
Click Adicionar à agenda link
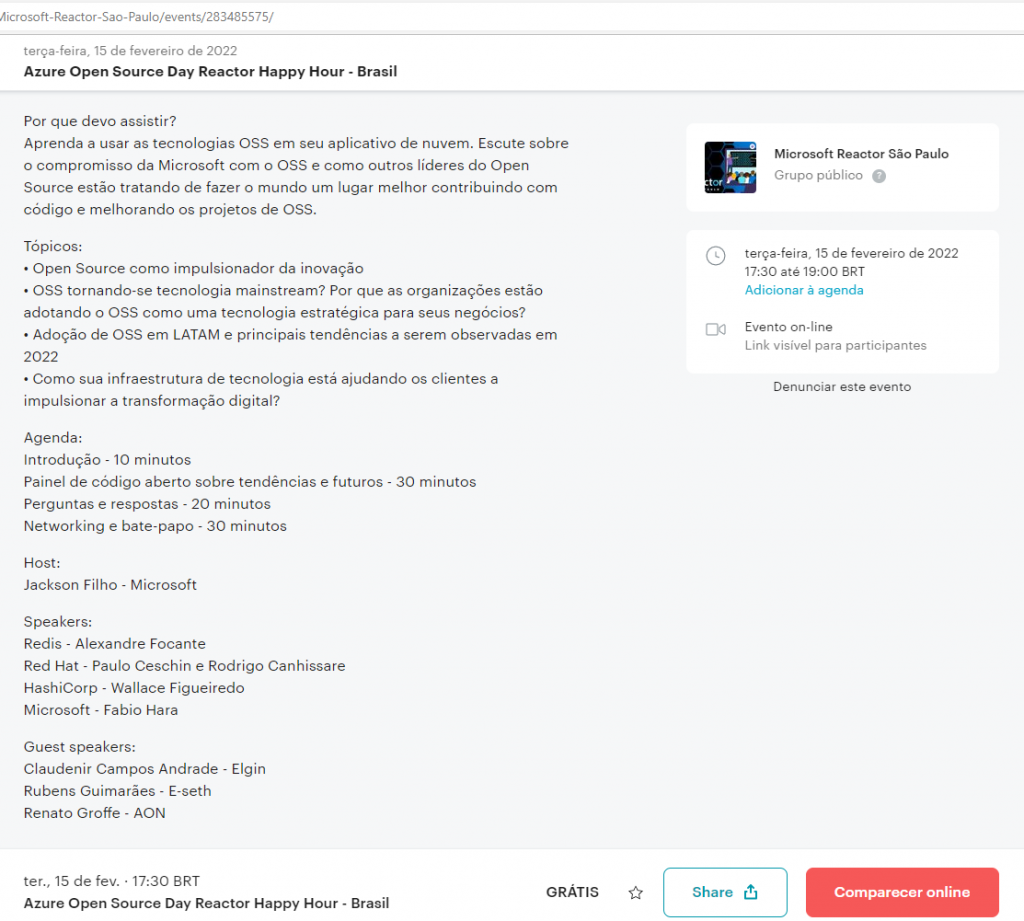pos(804,290)
